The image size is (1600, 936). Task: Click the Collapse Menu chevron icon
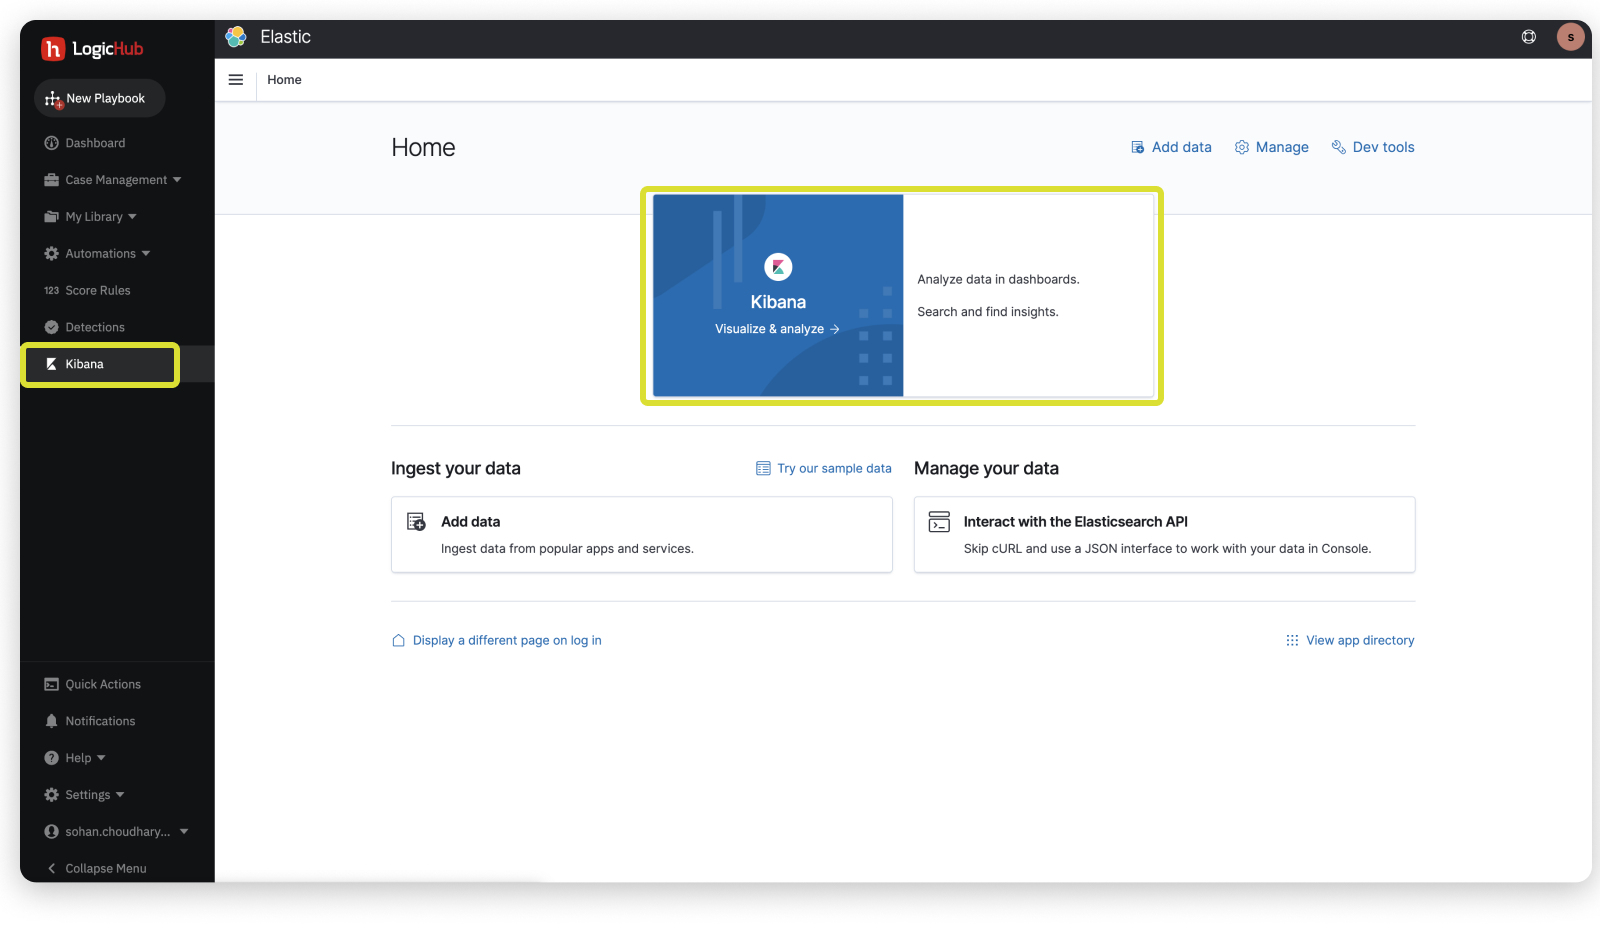(51, 869)
